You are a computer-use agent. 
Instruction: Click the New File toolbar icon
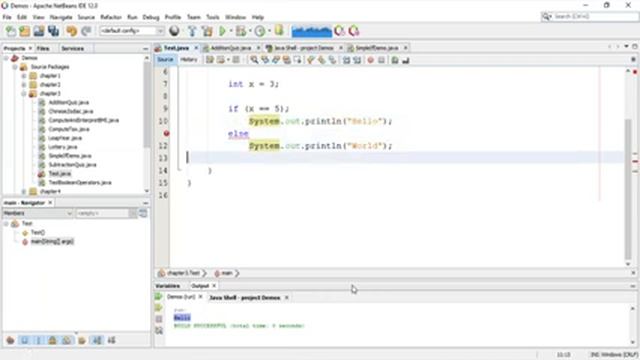click(x=11, y=31)
